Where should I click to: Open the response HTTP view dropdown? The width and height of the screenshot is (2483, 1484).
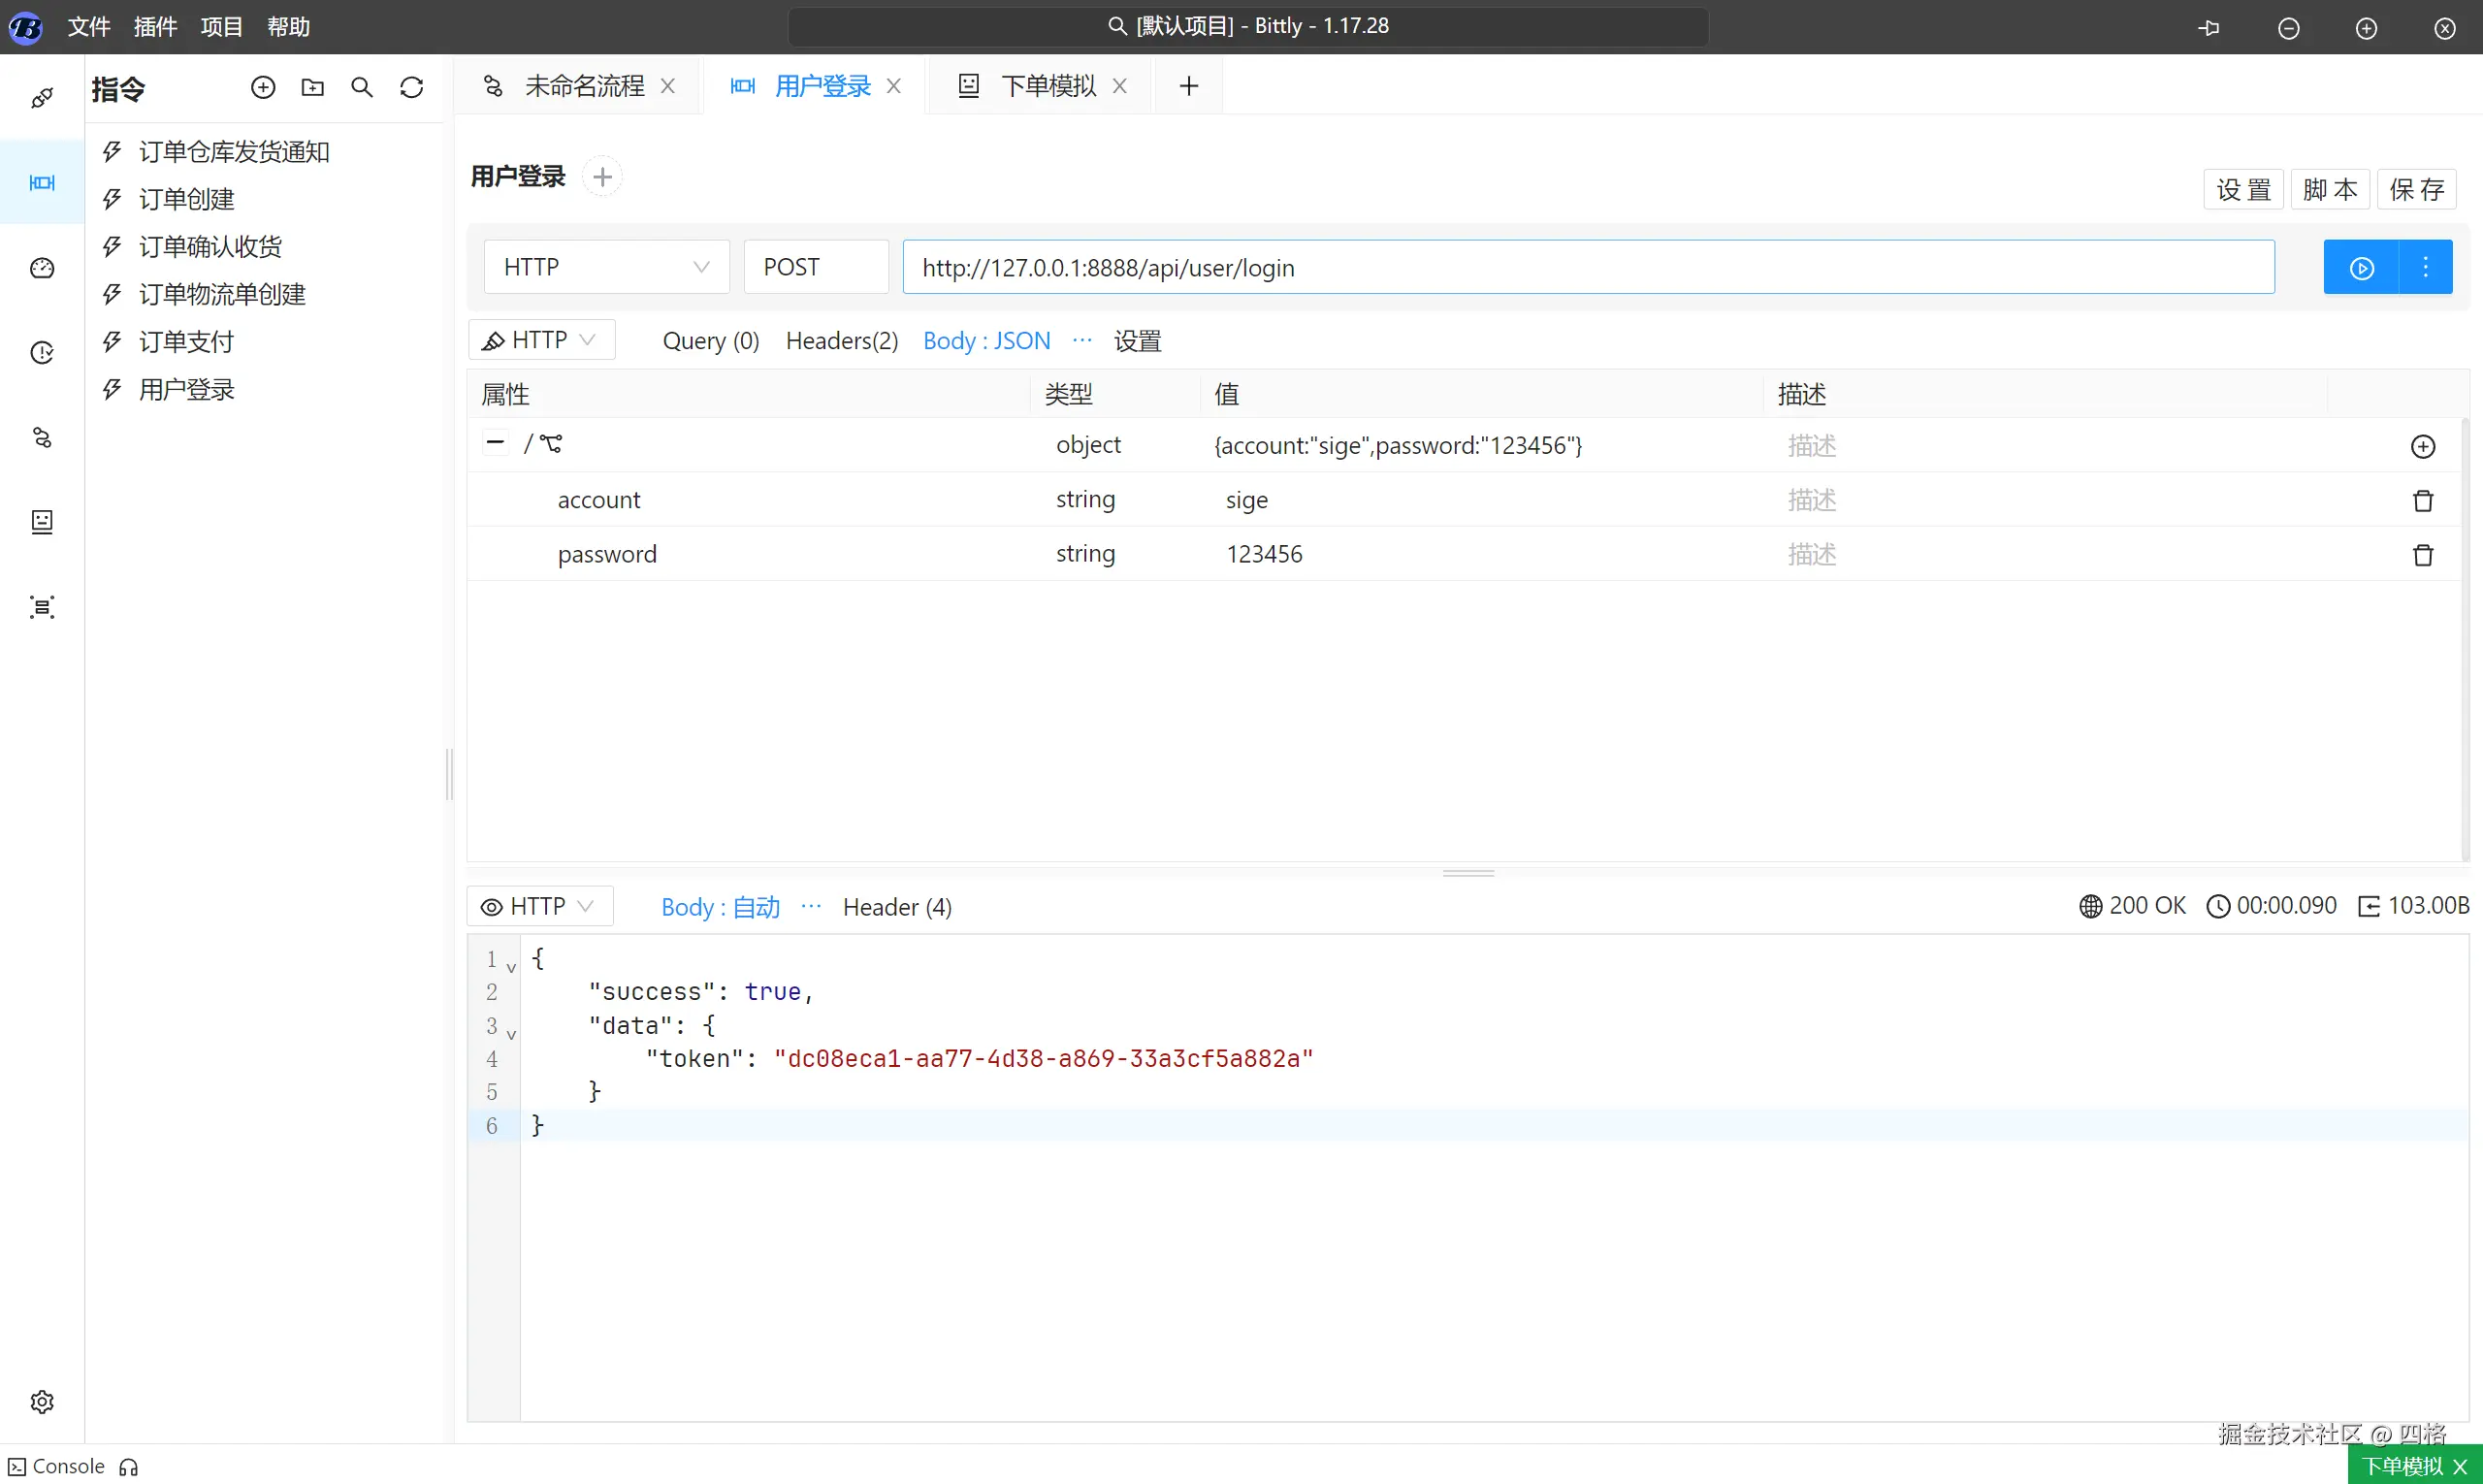point(539,906)
